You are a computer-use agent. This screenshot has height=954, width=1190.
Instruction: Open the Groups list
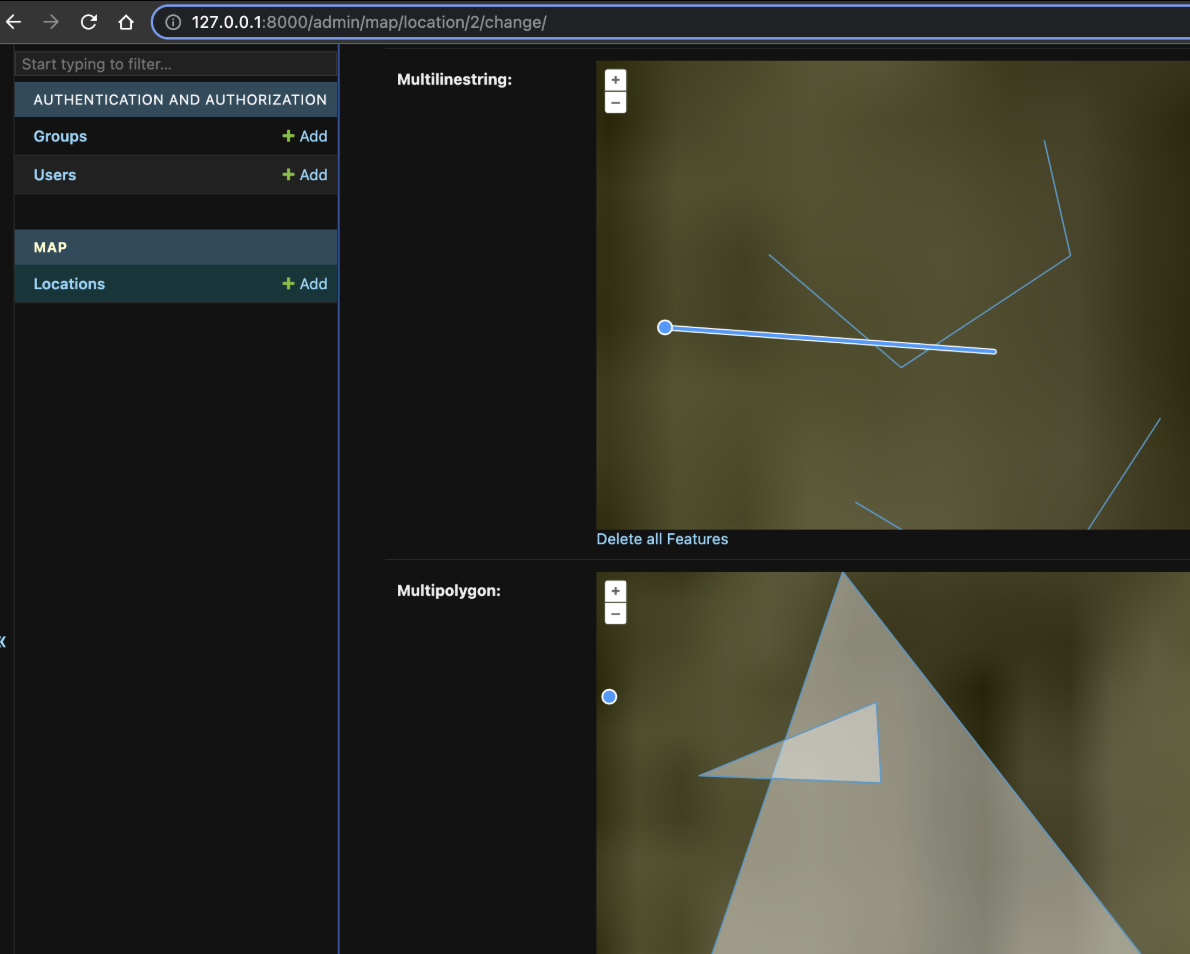point(60,136)
